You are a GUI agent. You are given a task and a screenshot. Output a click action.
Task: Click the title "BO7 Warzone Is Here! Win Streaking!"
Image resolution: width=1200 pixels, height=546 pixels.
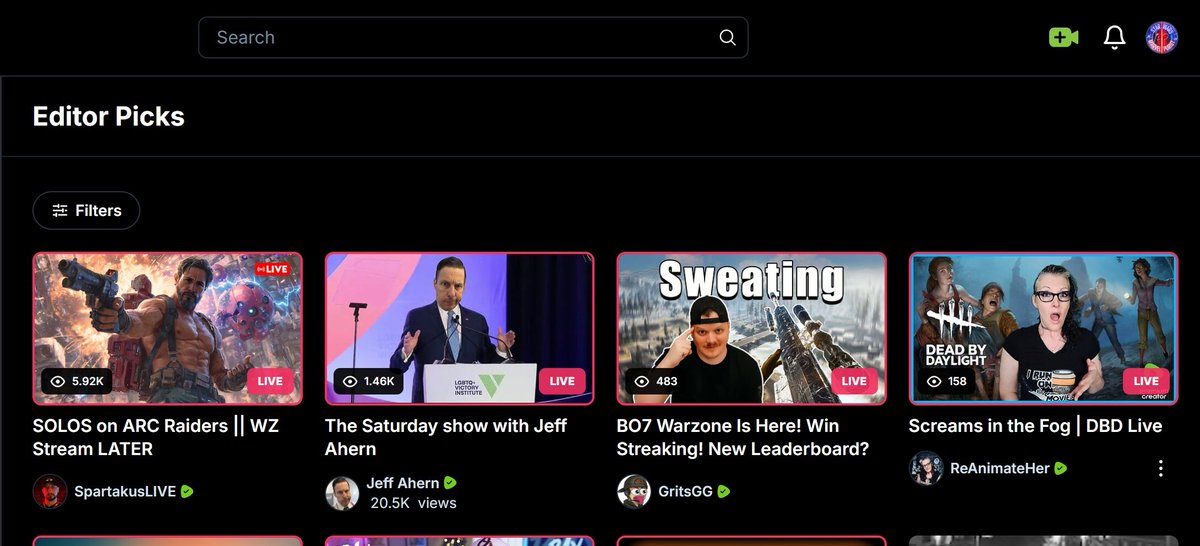pos(743,438)
